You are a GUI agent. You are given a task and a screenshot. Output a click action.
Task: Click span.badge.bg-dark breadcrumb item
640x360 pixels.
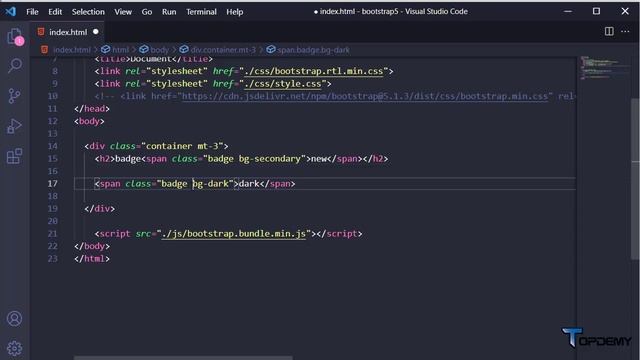(x=313, y=50)
